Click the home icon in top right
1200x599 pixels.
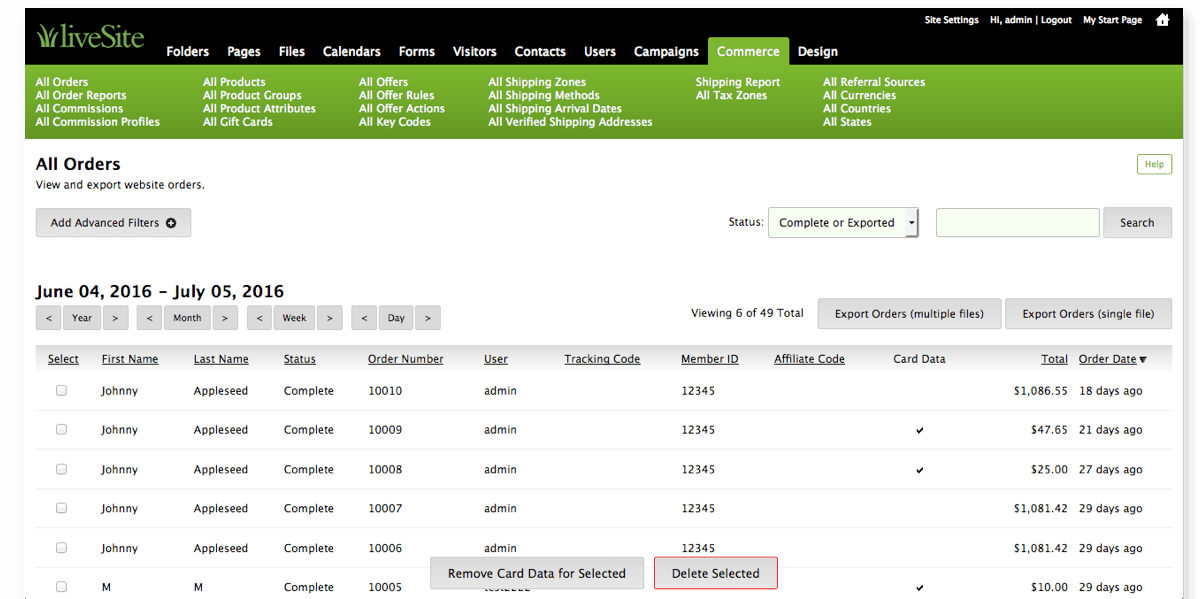1162,20
